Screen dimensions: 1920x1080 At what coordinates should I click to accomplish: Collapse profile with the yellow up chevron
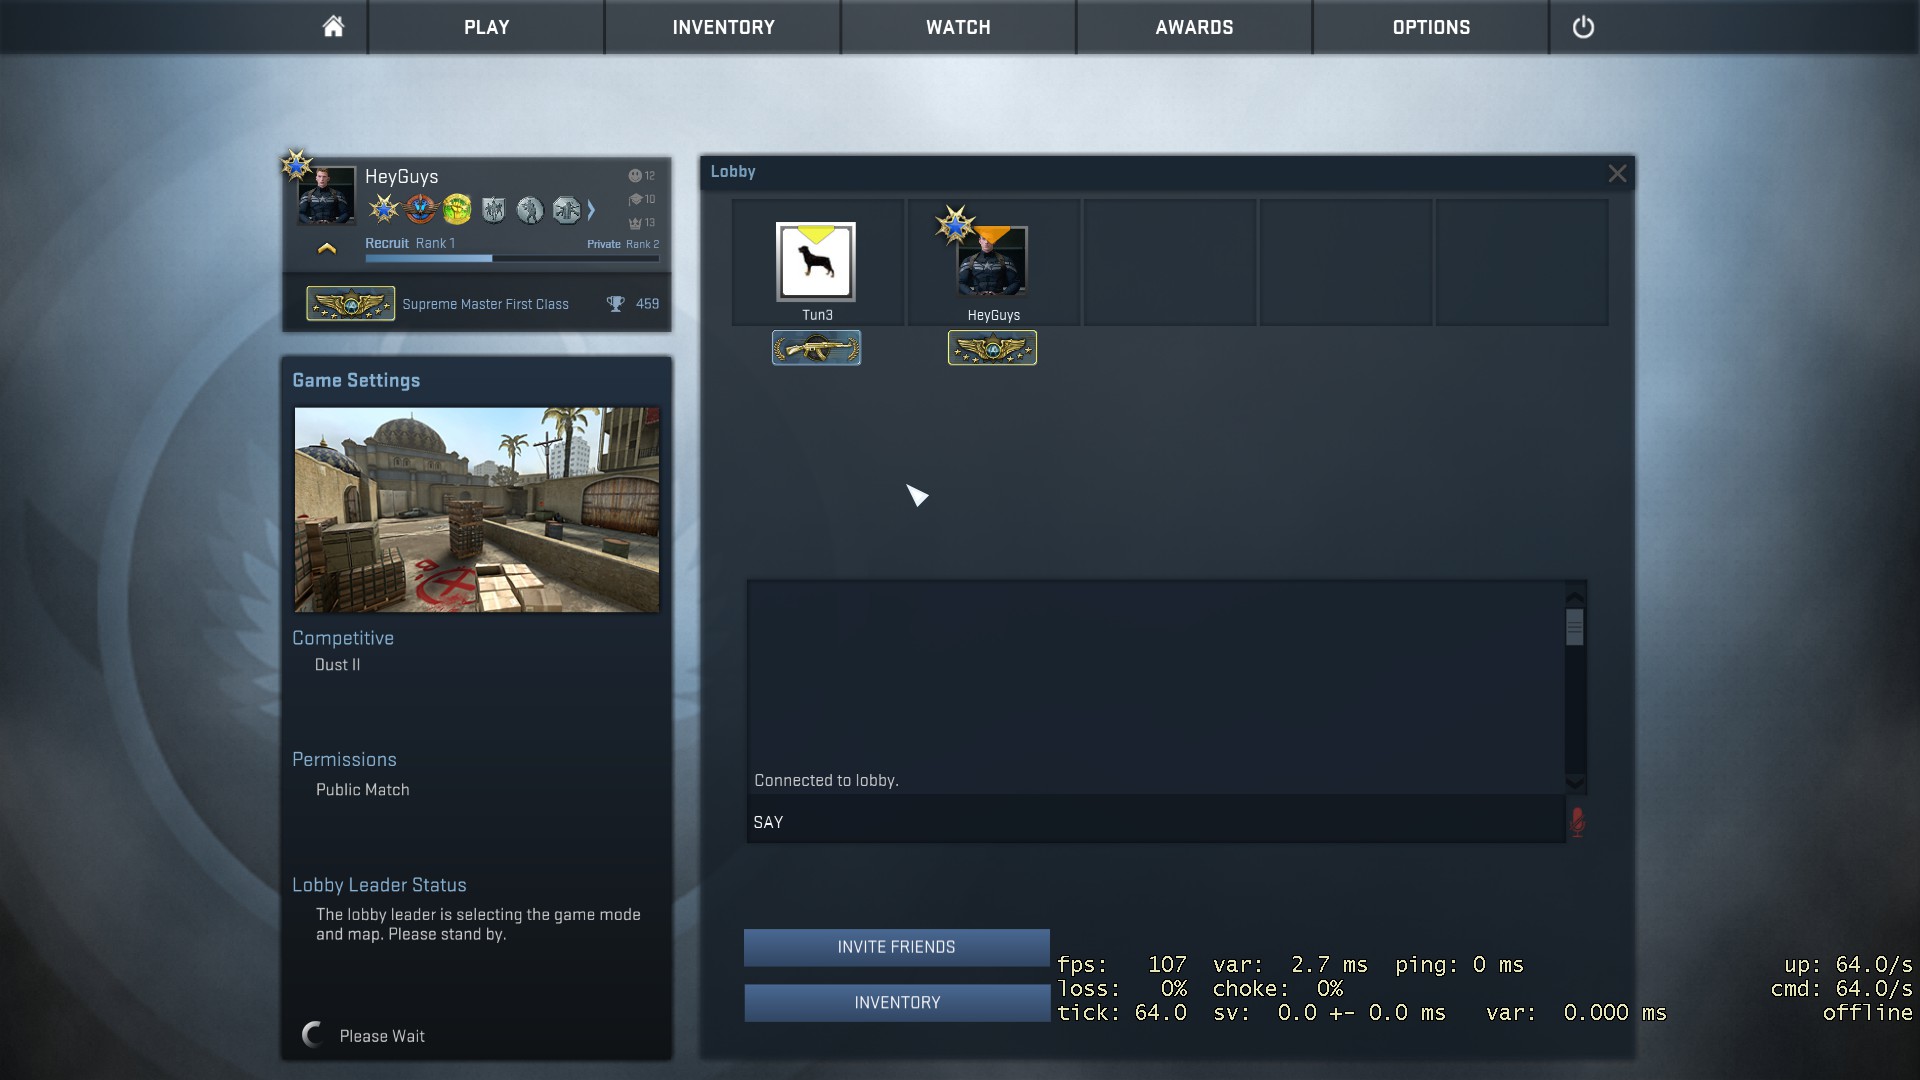point(326,249)
